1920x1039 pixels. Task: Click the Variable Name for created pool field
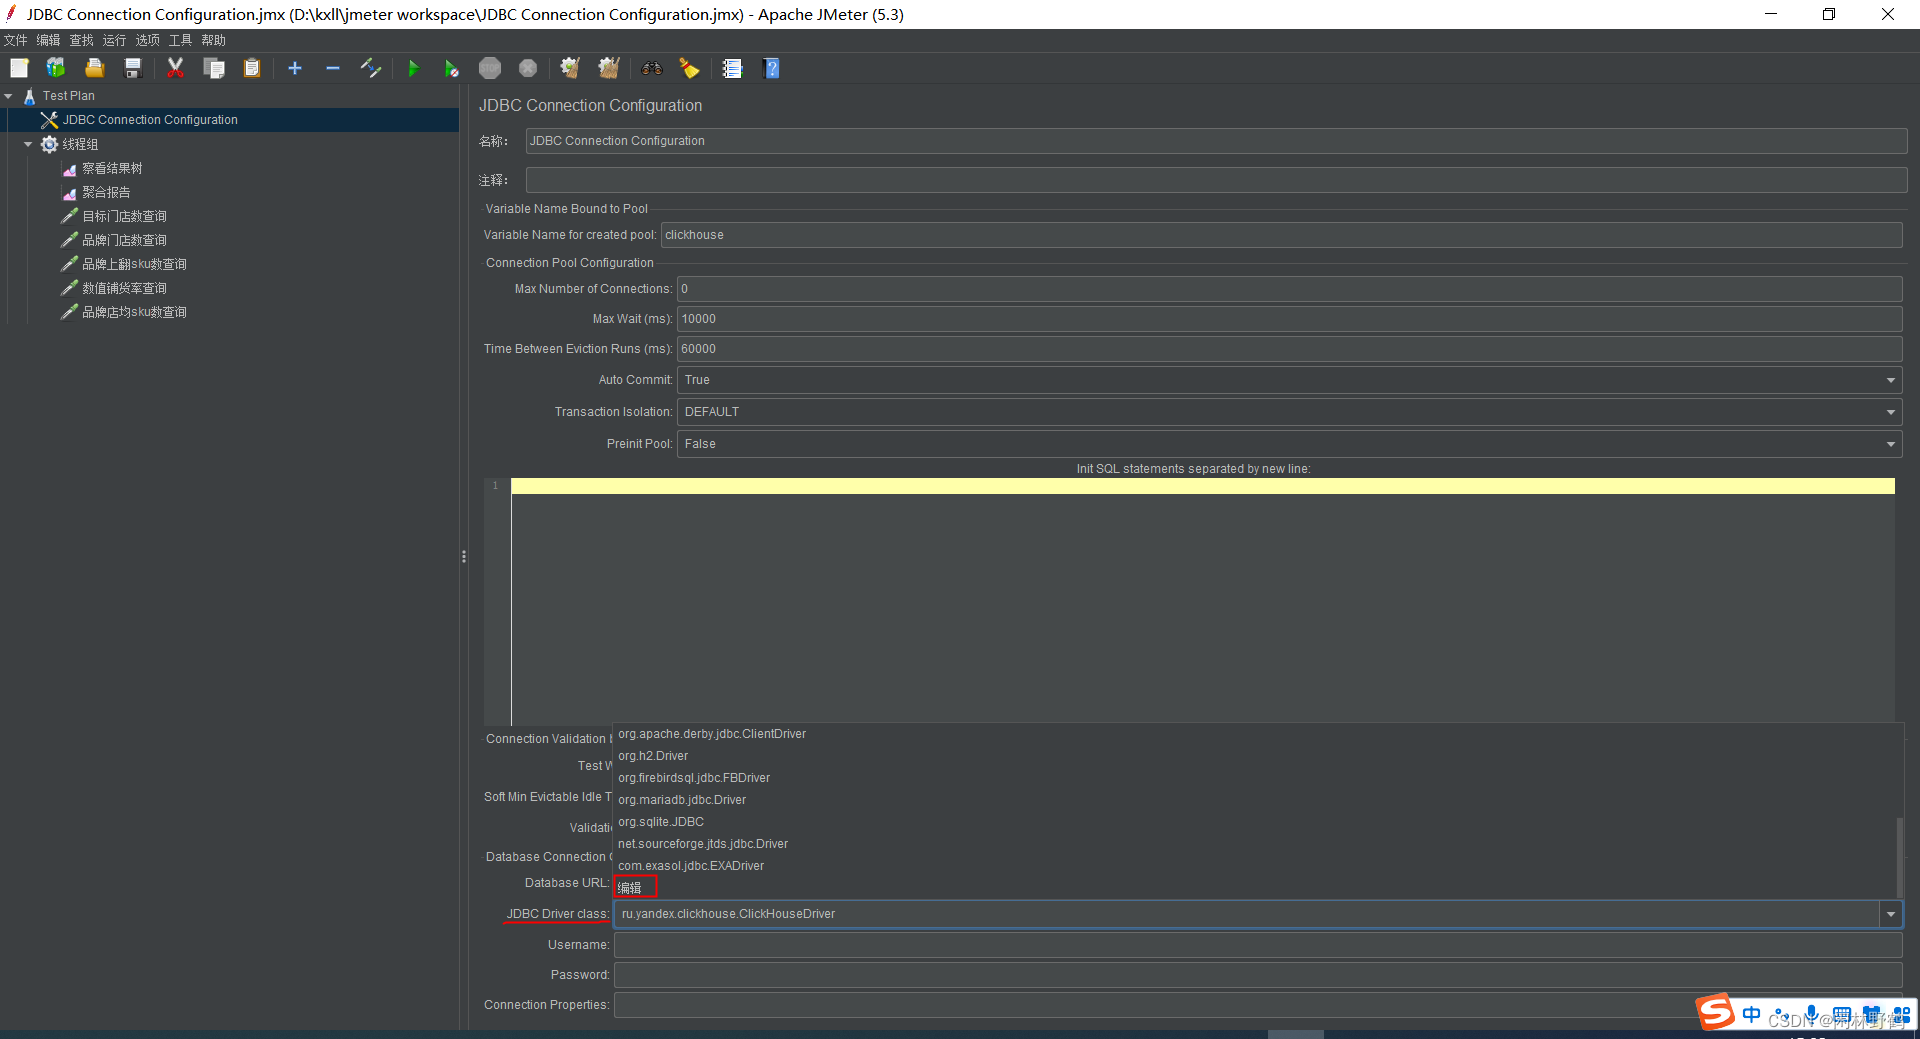tap(1281, 235)
